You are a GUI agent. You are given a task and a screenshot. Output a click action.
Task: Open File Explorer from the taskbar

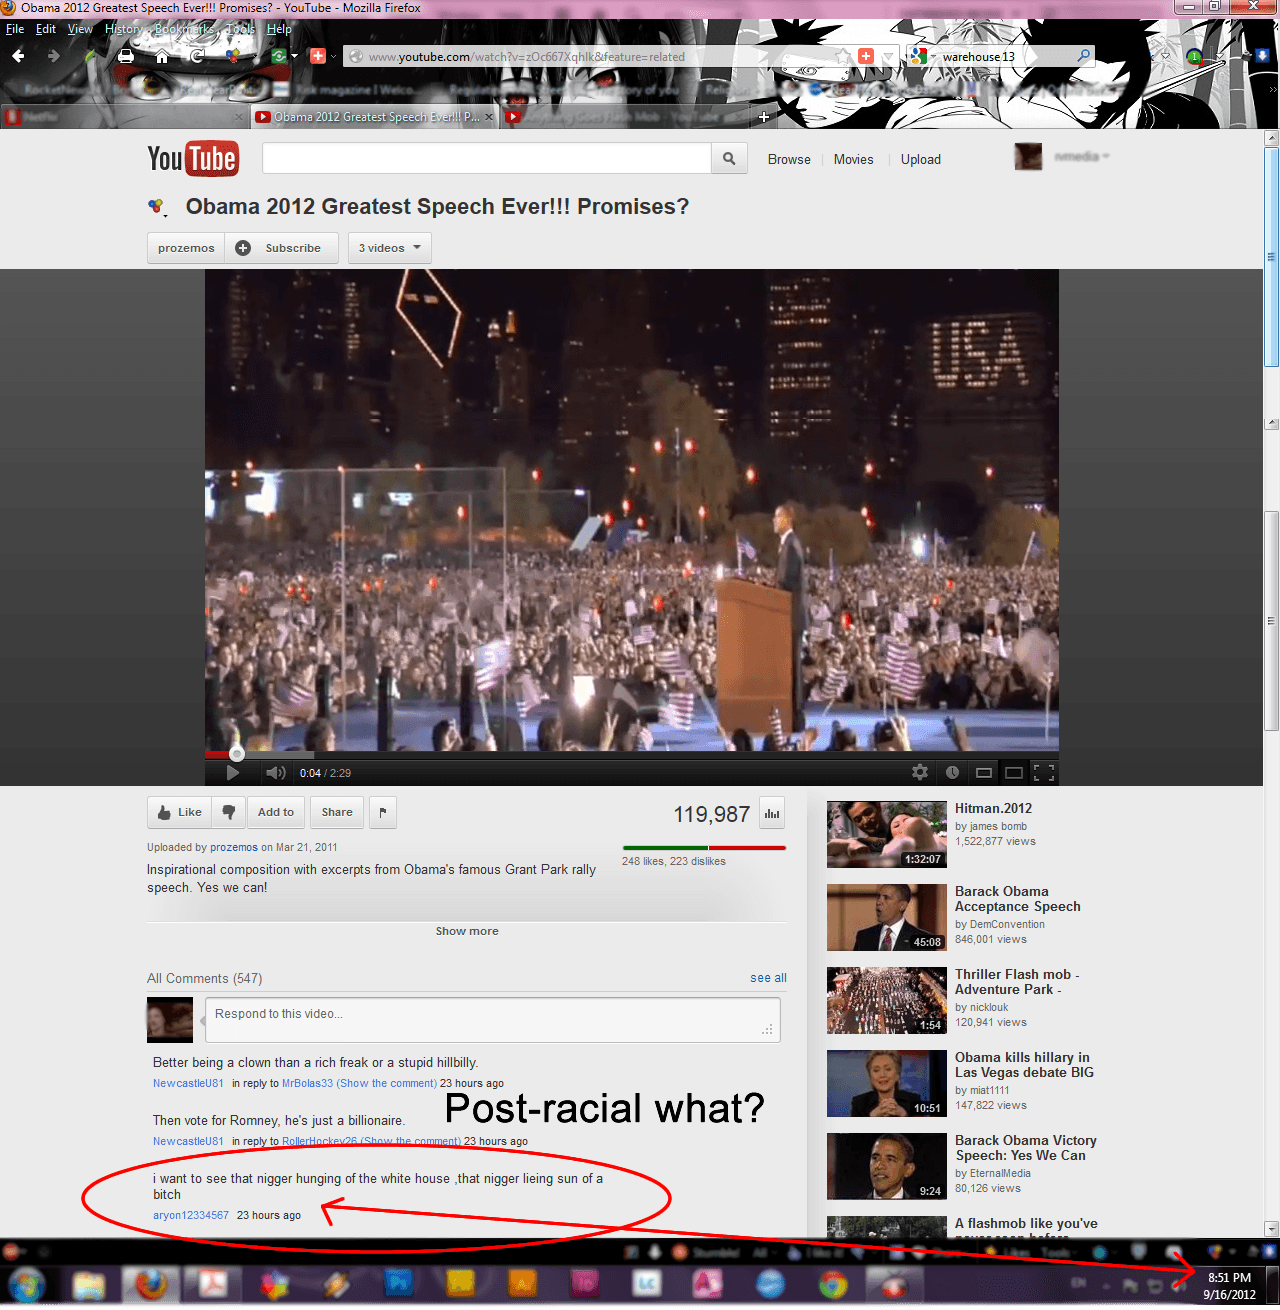click(89, 1284)
